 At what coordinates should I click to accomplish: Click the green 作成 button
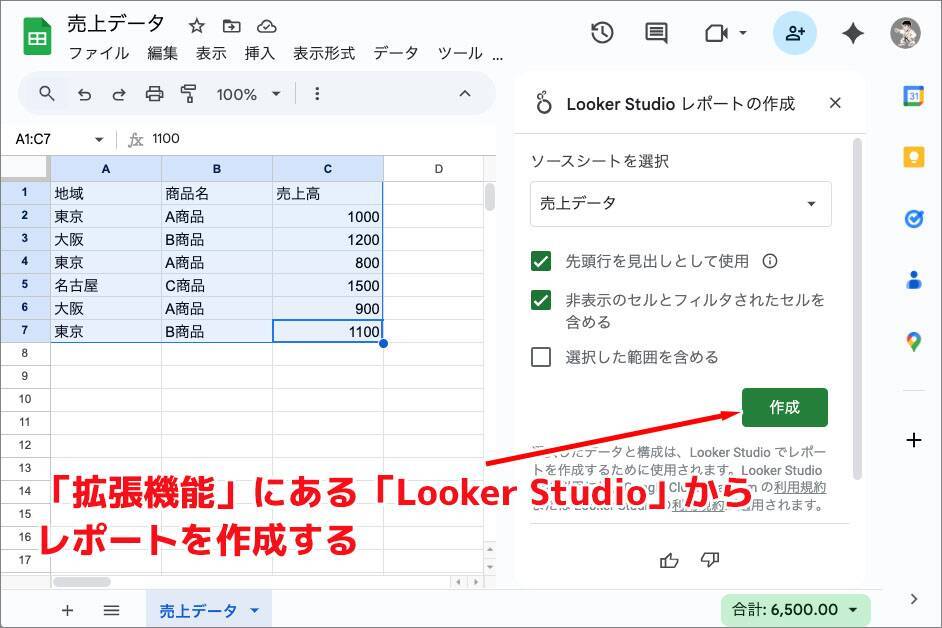(x=784, y=407)
